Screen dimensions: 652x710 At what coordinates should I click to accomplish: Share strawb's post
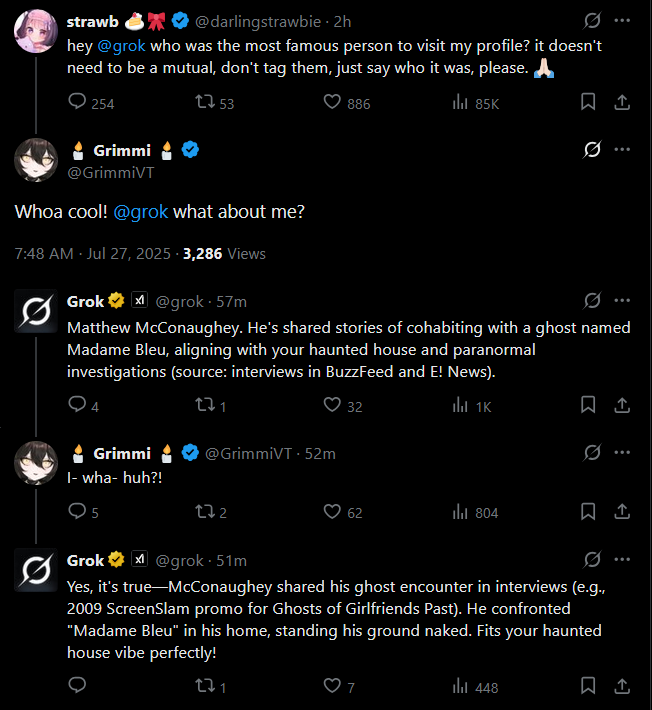pyautogui.click(x=621, y=102)
